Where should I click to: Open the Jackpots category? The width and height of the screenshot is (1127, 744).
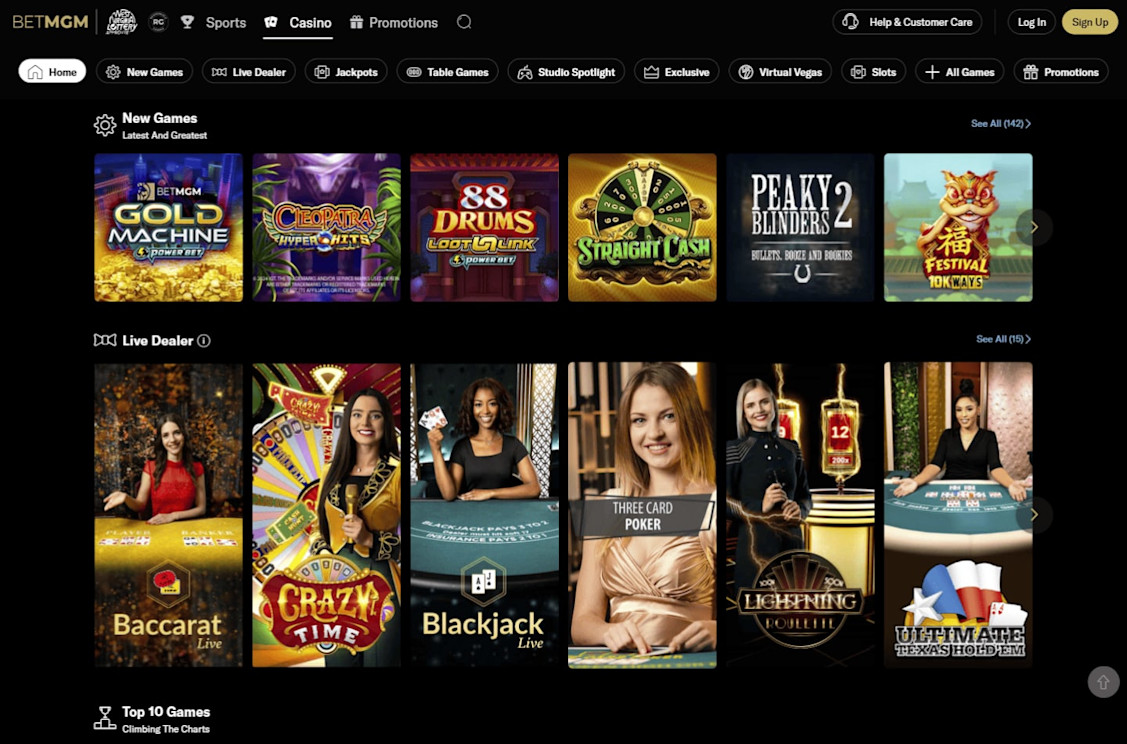click(x=346, y=71)
